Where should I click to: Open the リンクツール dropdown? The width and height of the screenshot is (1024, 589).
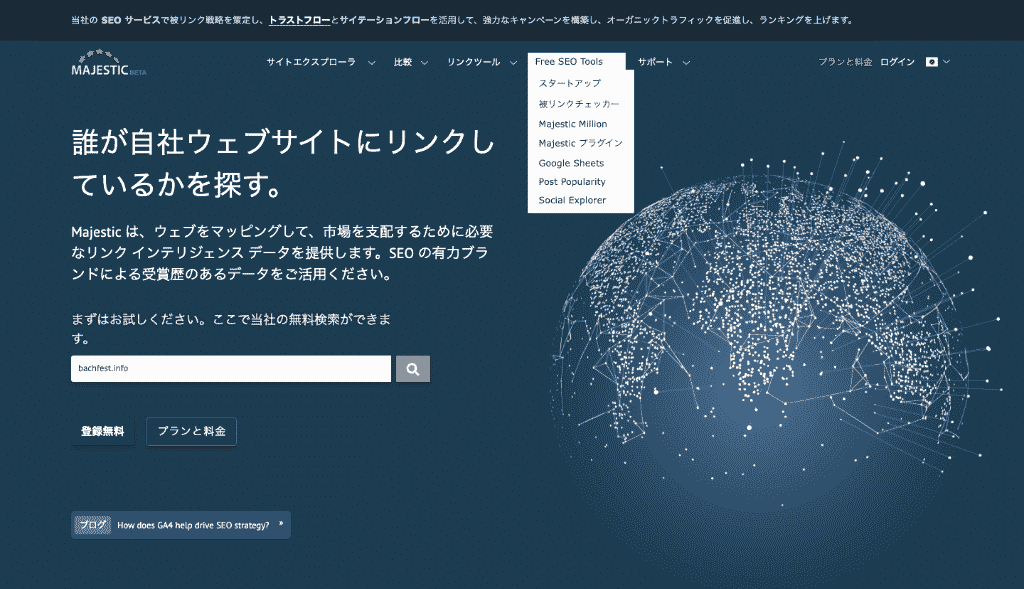pos(481,62)
